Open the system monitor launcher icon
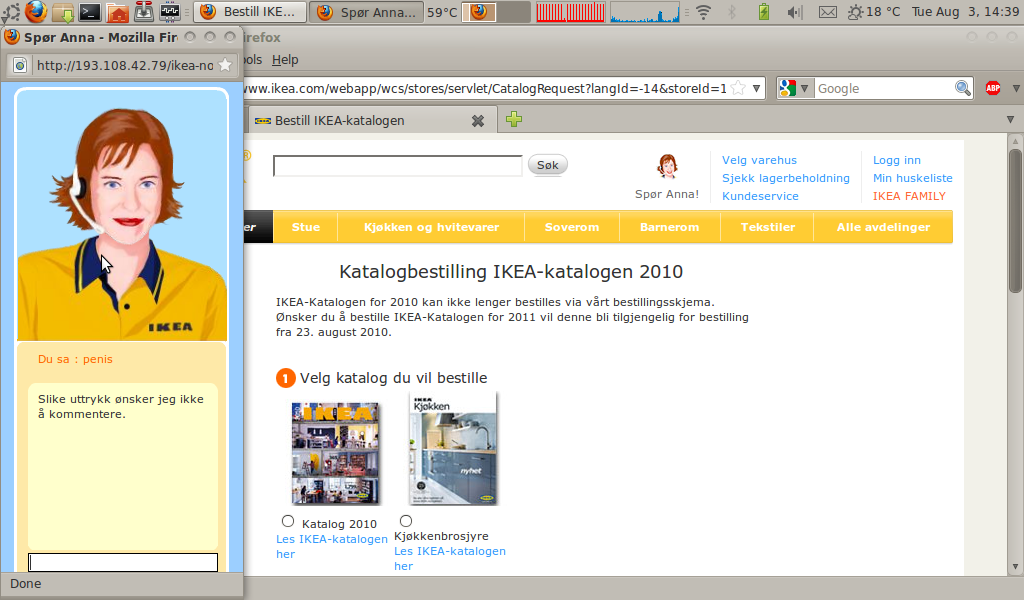This screenshot has height=600, width=1024. click(170, 12)
